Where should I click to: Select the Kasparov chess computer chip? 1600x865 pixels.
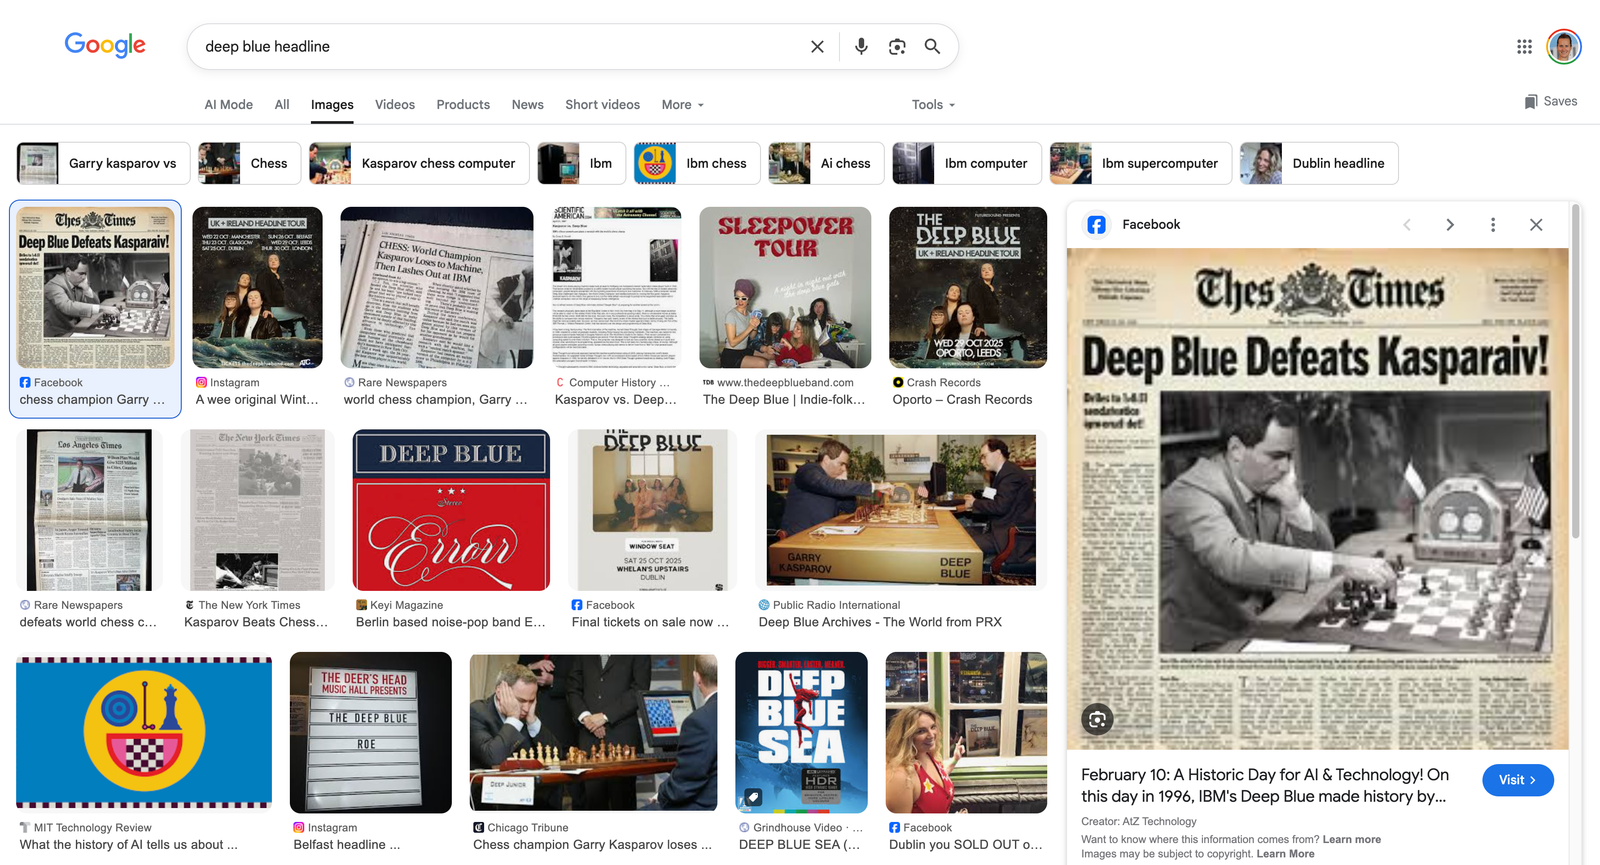(x=419, y=163)
